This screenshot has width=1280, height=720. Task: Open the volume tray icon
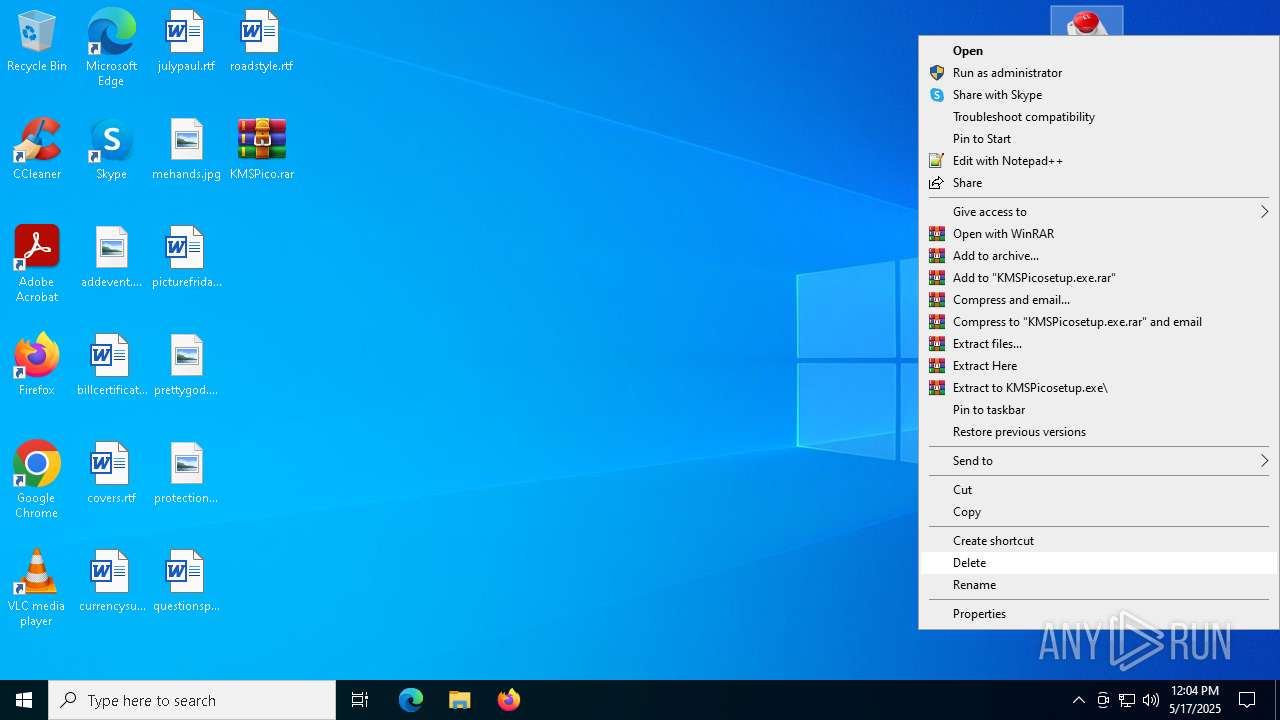1150,700
